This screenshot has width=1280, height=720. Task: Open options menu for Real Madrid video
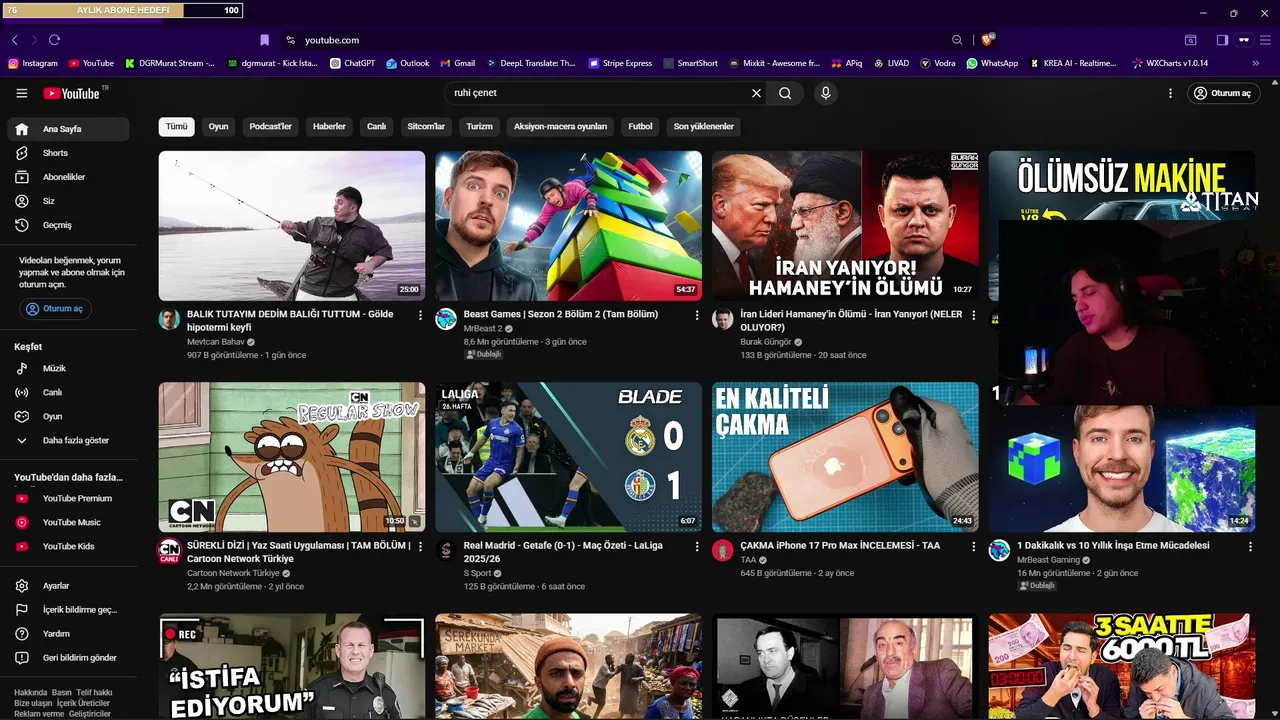pyautogui.click(x=697, y=547)
